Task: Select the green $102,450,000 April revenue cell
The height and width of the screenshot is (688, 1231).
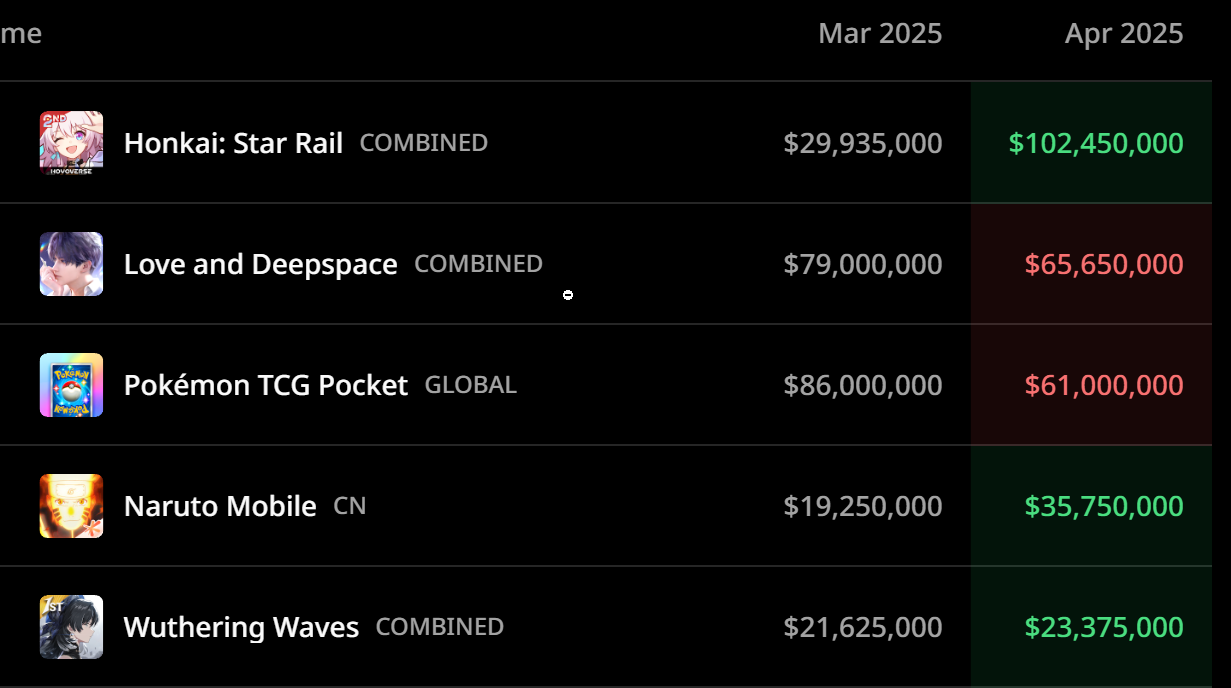Action: (x=1091, y=143)
